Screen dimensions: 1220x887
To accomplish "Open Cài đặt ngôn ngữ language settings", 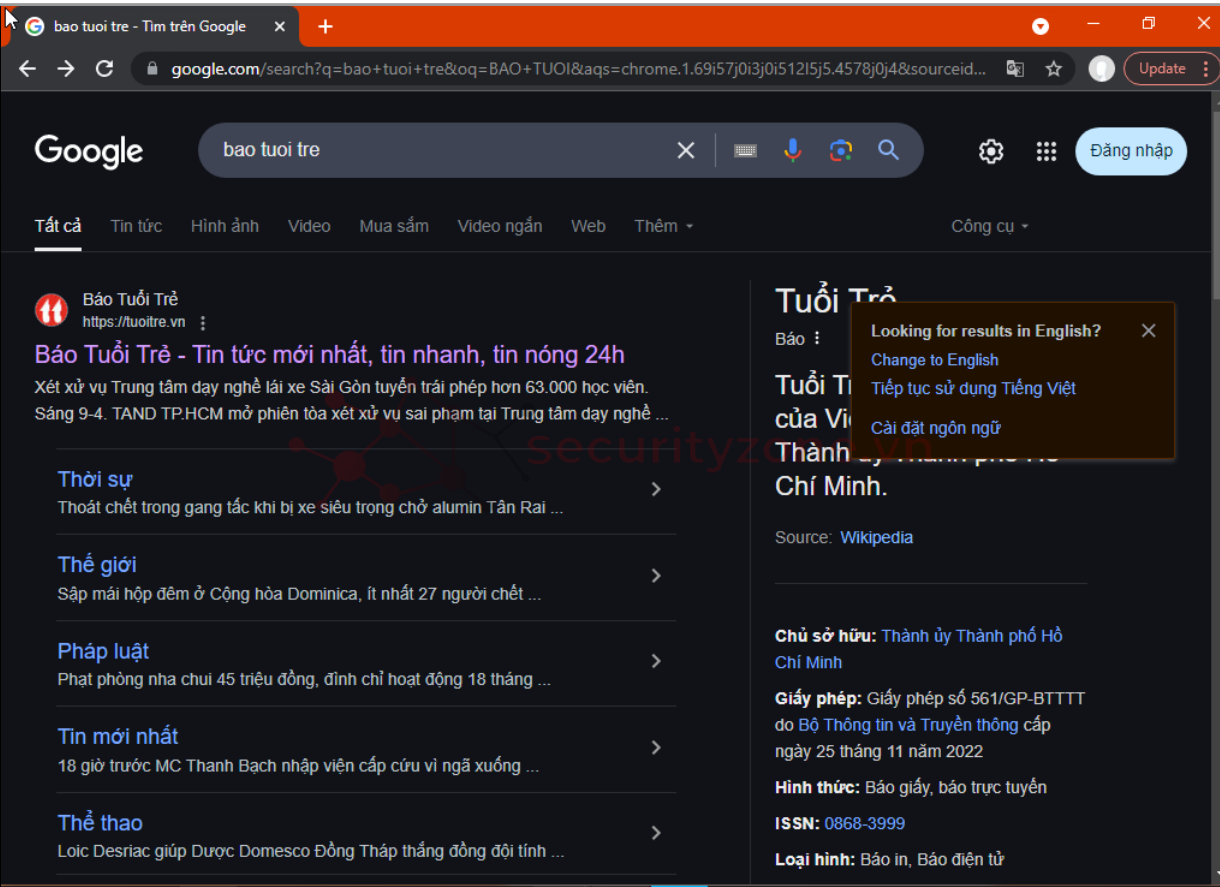I will [936, 428].
